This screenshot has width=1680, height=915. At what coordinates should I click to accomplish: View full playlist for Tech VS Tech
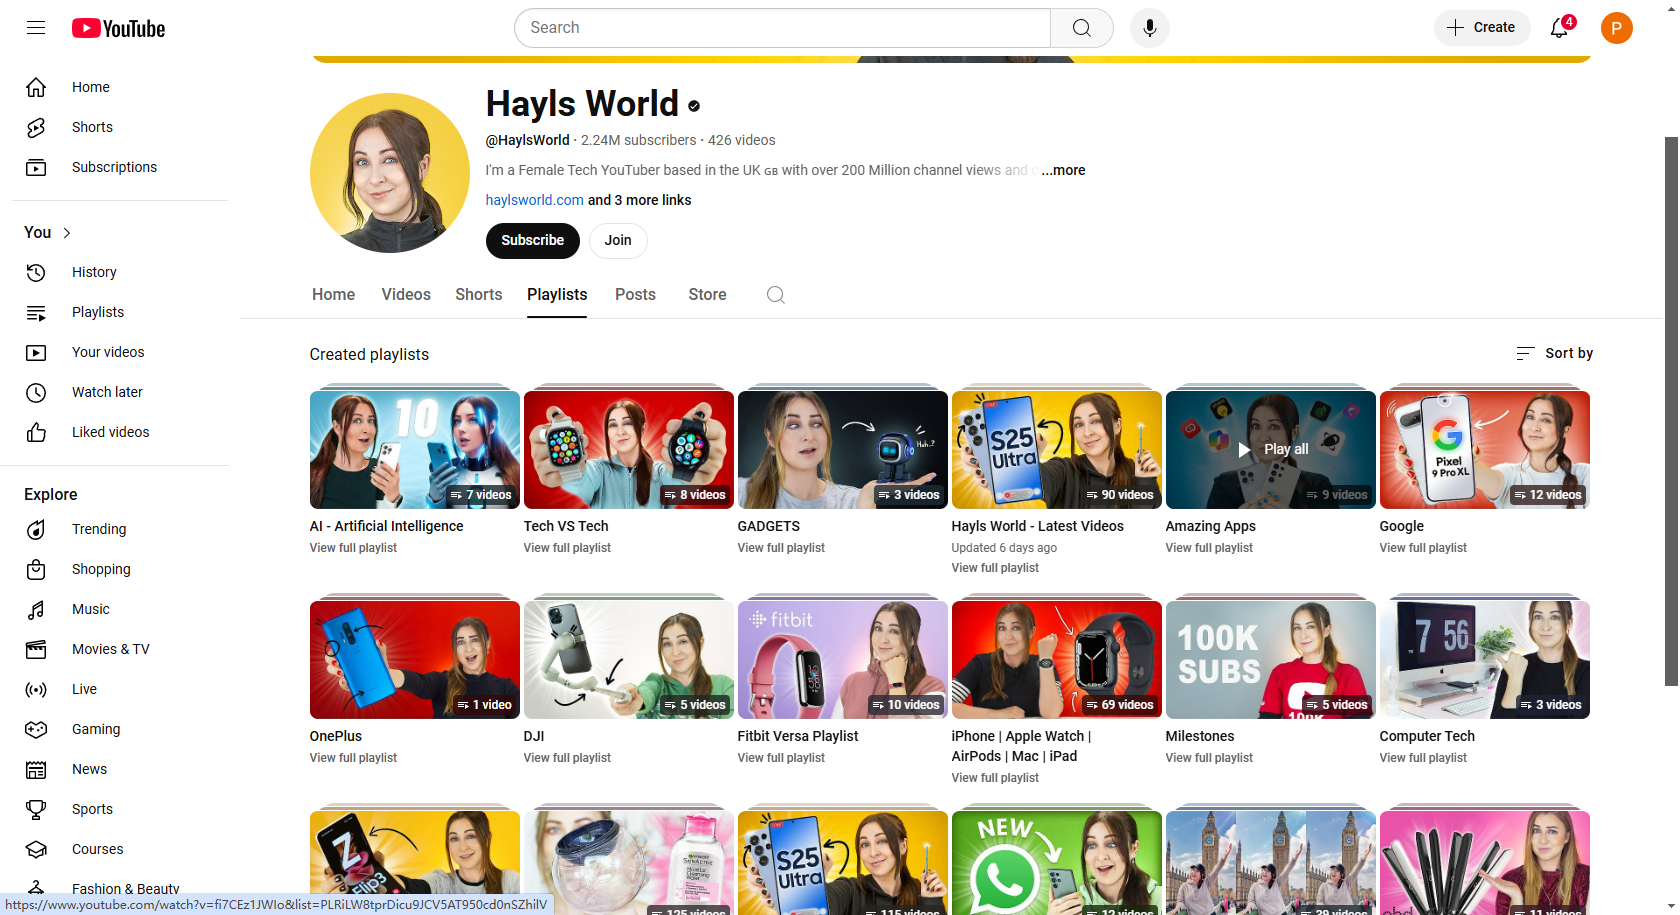coord(567,548)
